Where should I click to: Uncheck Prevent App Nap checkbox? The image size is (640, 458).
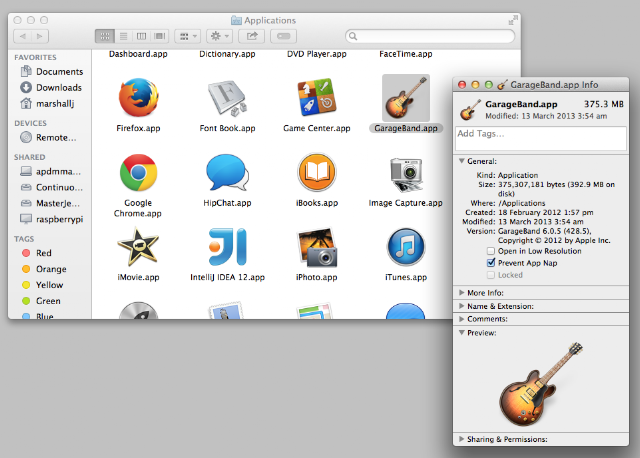click(491, 263)
